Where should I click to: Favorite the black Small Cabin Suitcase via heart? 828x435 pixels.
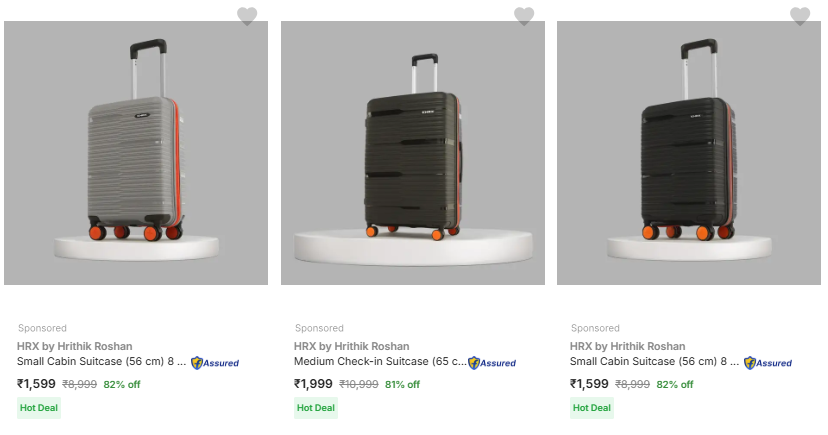[800, 16]
